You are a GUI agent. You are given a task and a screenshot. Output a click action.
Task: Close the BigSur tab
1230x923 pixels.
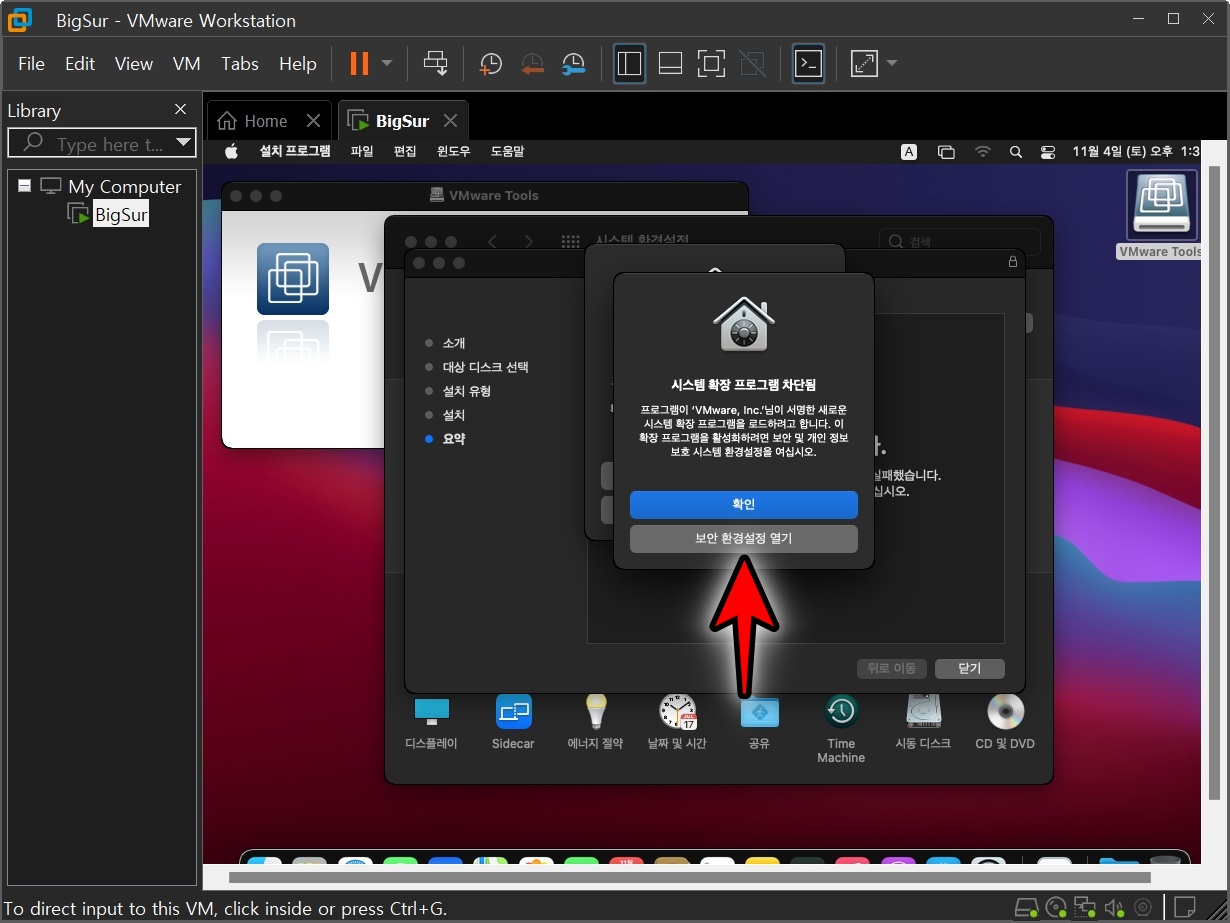click(450, 121)
